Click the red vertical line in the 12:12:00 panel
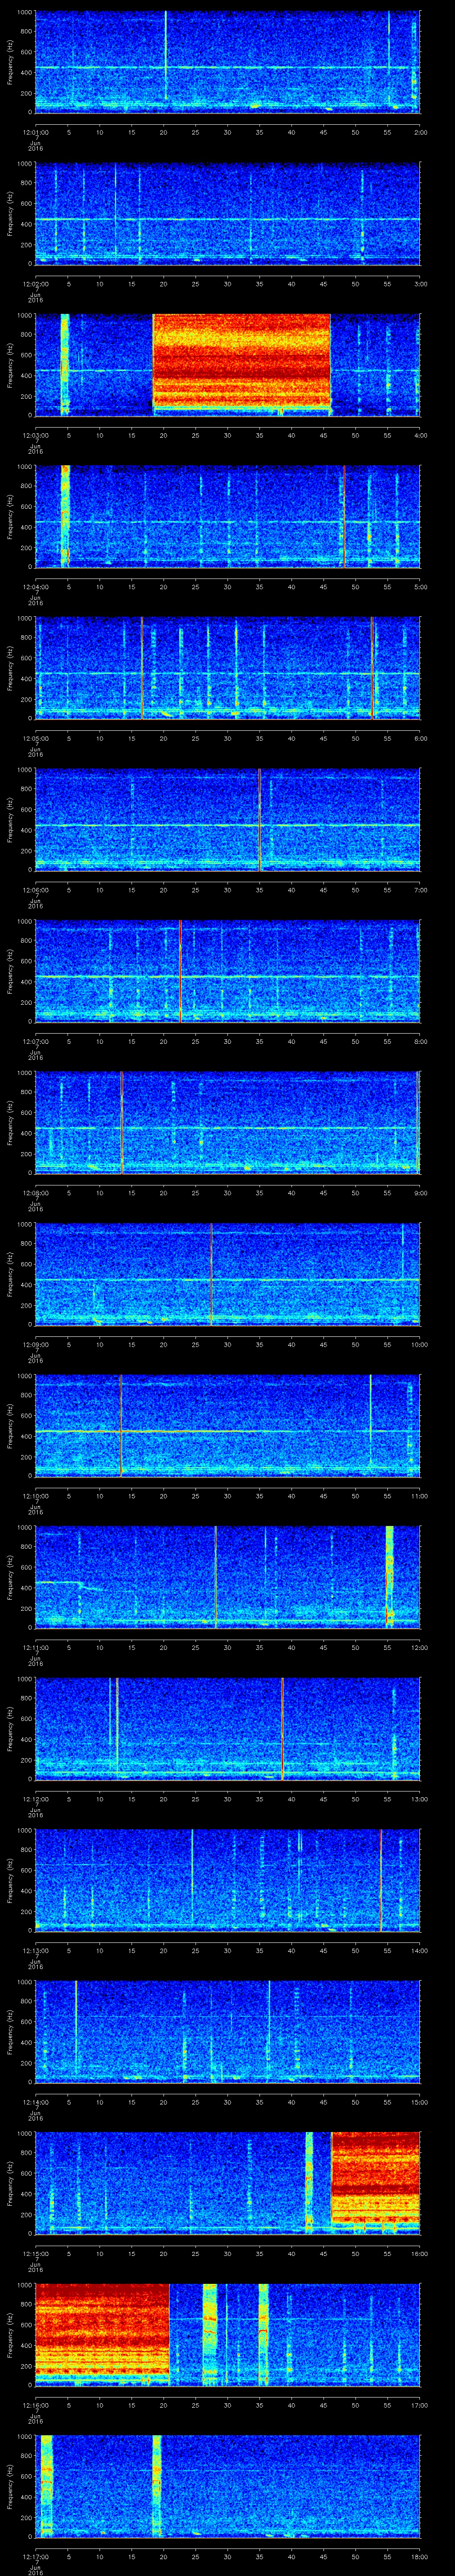The height and width of the screenshot is (2576, 455). click(282, 1729)
